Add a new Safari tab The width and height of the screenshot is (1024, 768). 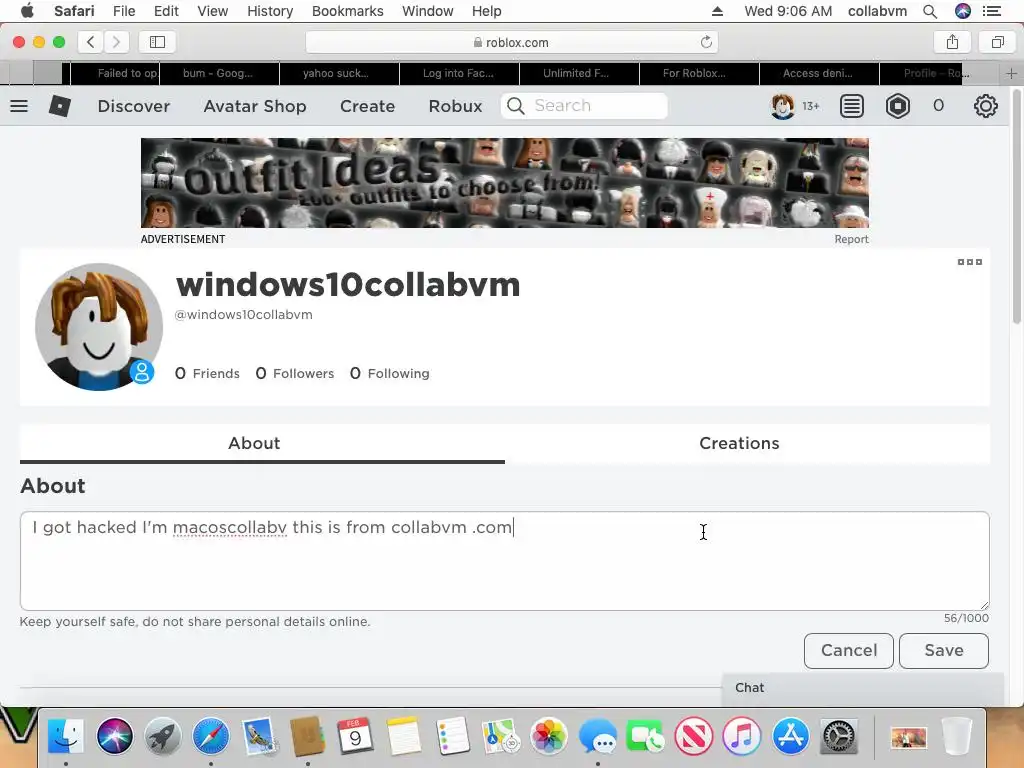[1012, 73]
